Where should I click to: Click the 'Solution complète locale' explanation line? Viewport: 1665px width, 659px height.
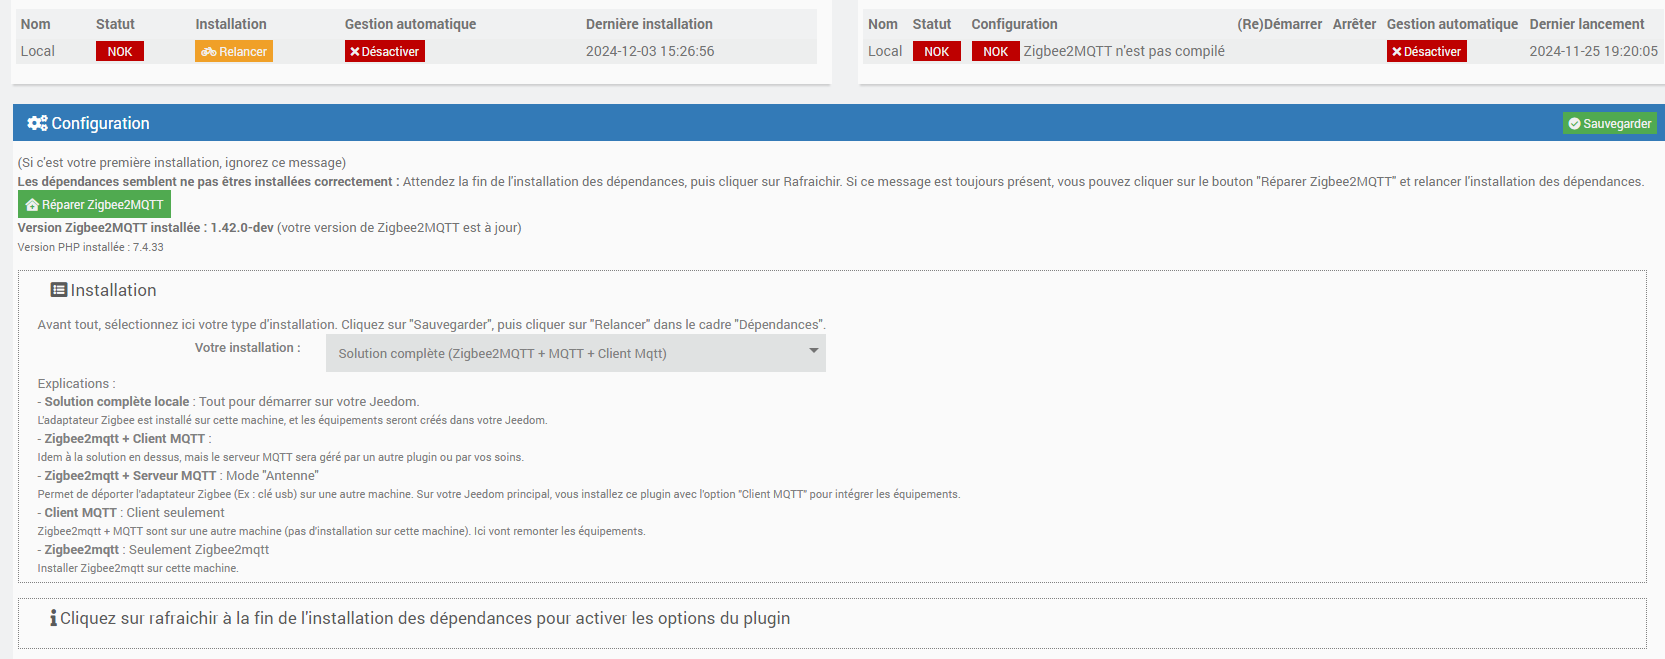click(x=228, y=402)
